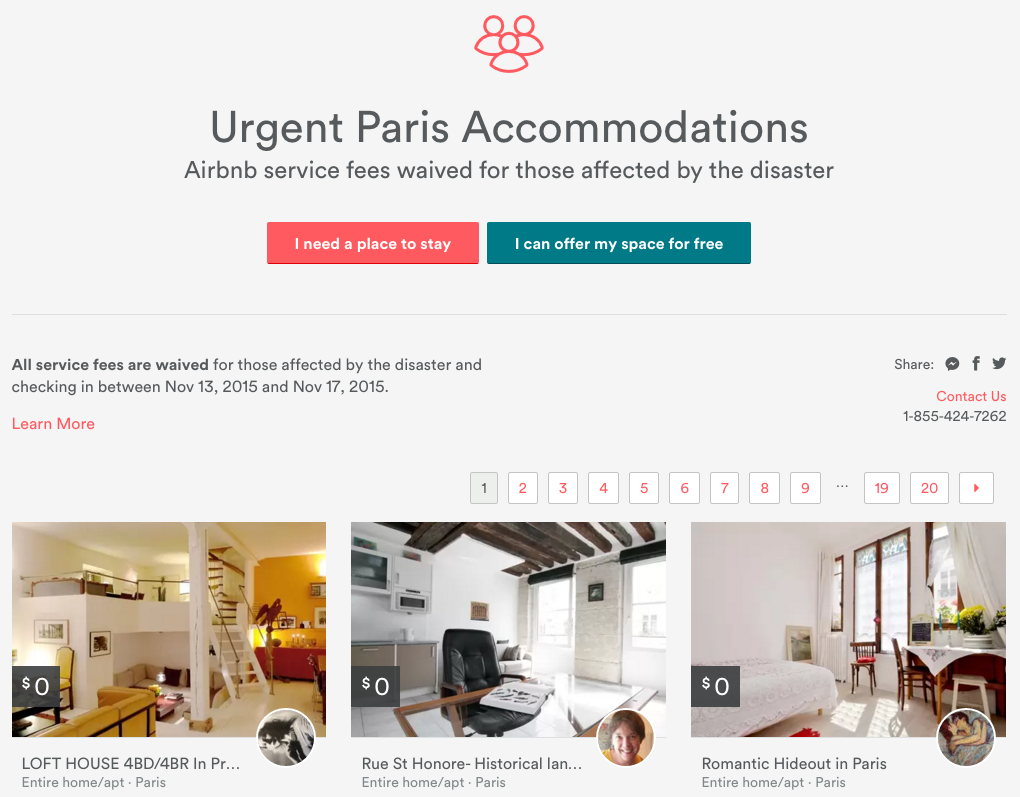Go to results page 19
The height and width of the screenshot is (797, 1020).
tap(881, 488)
